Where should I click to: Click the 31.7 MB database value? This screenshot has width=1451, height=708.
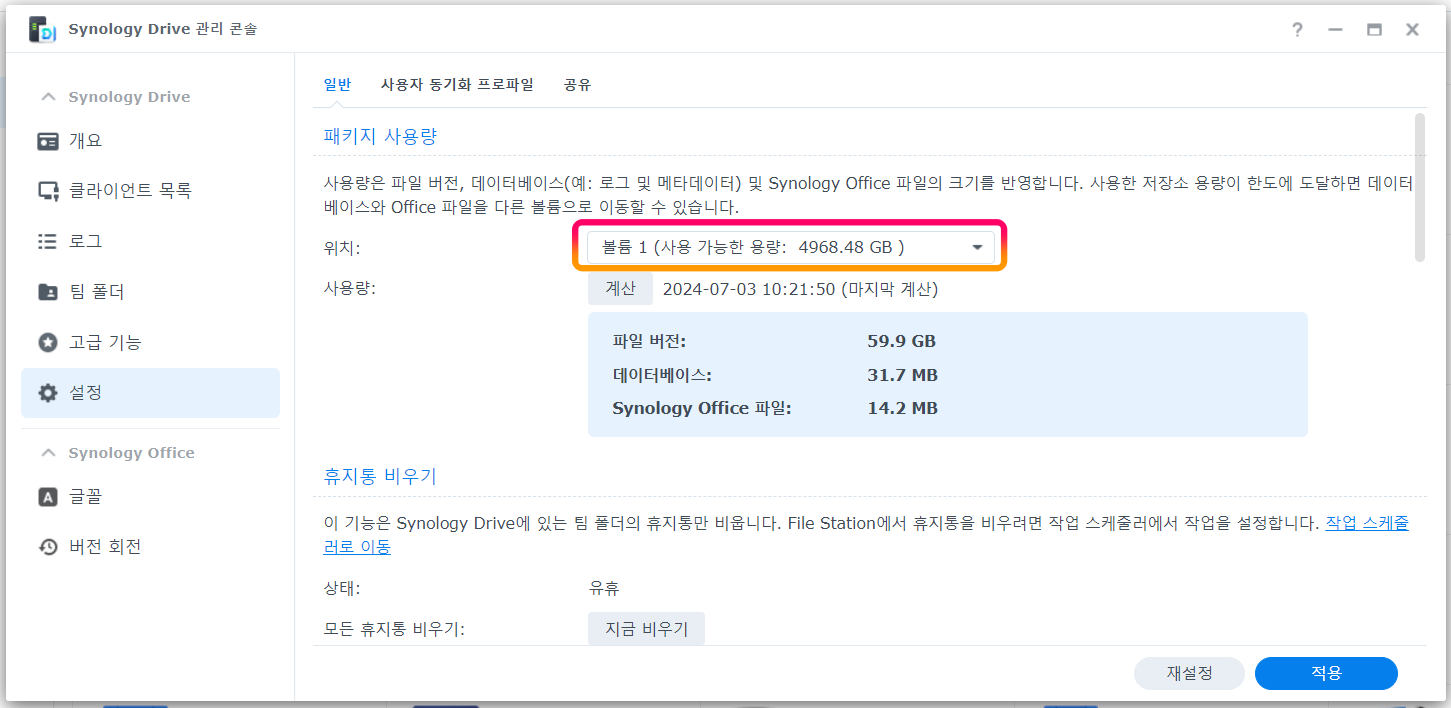click(902, 375)
